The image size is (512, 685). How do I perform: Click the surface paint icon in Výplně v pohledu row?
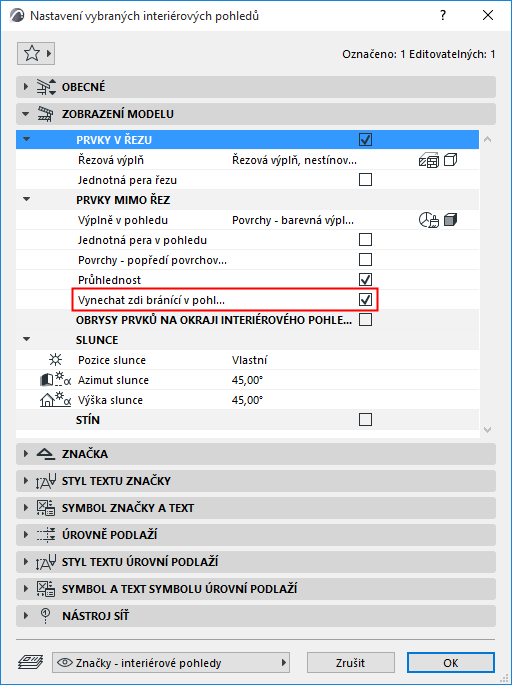point(429,220)
